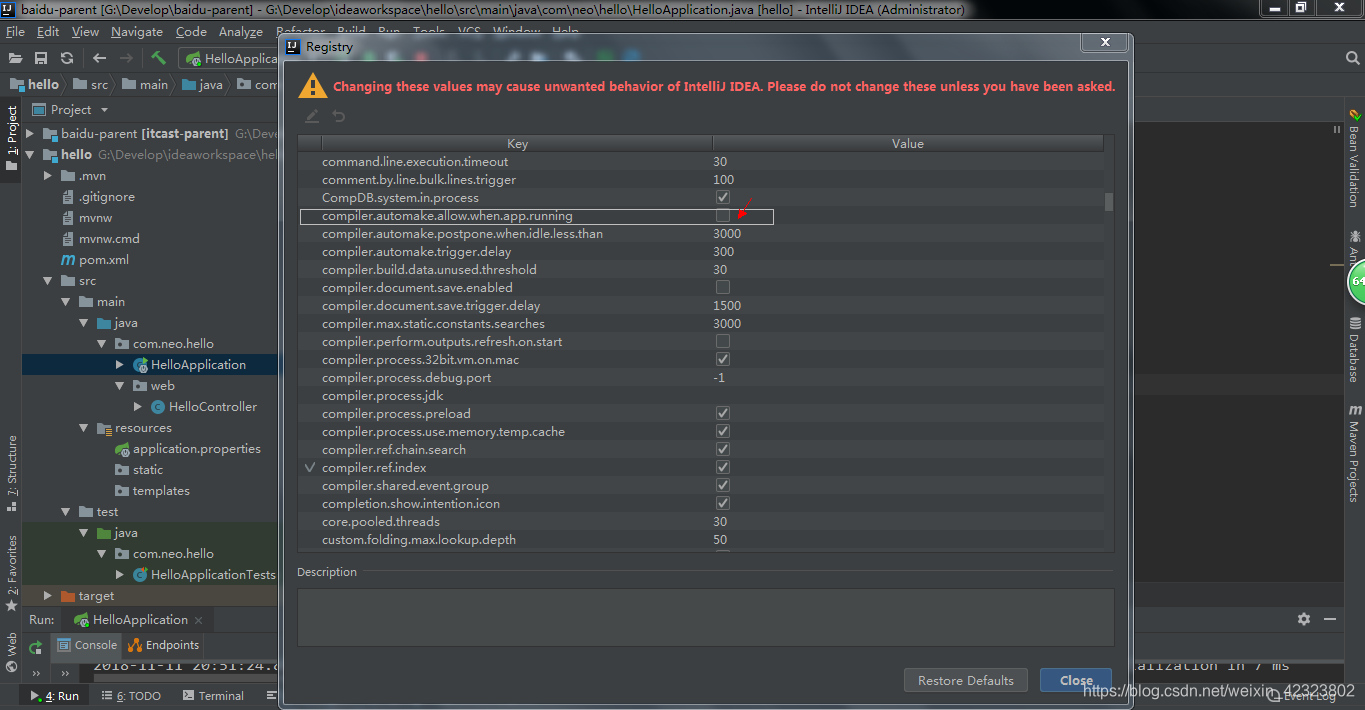
Task: Uncheck compiler.process.32bit.vm.on.mac checkbox
Action: (723, 360)
